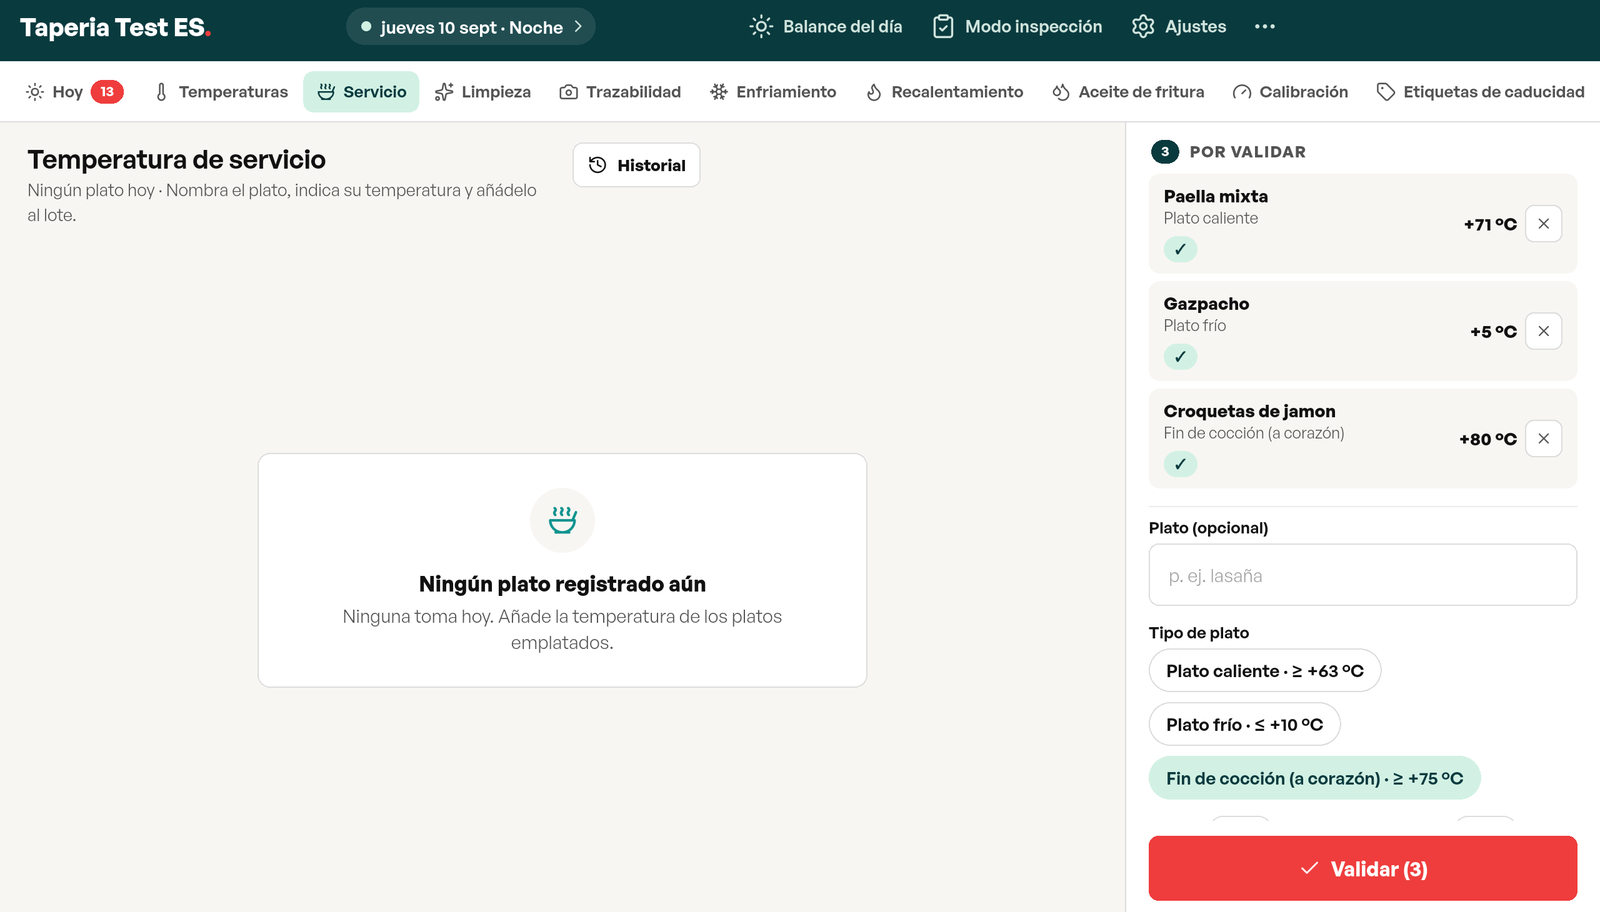Click the red Validar (3) button
This screenshot has height=912, width=1600.
click(x=1363, y=869)
